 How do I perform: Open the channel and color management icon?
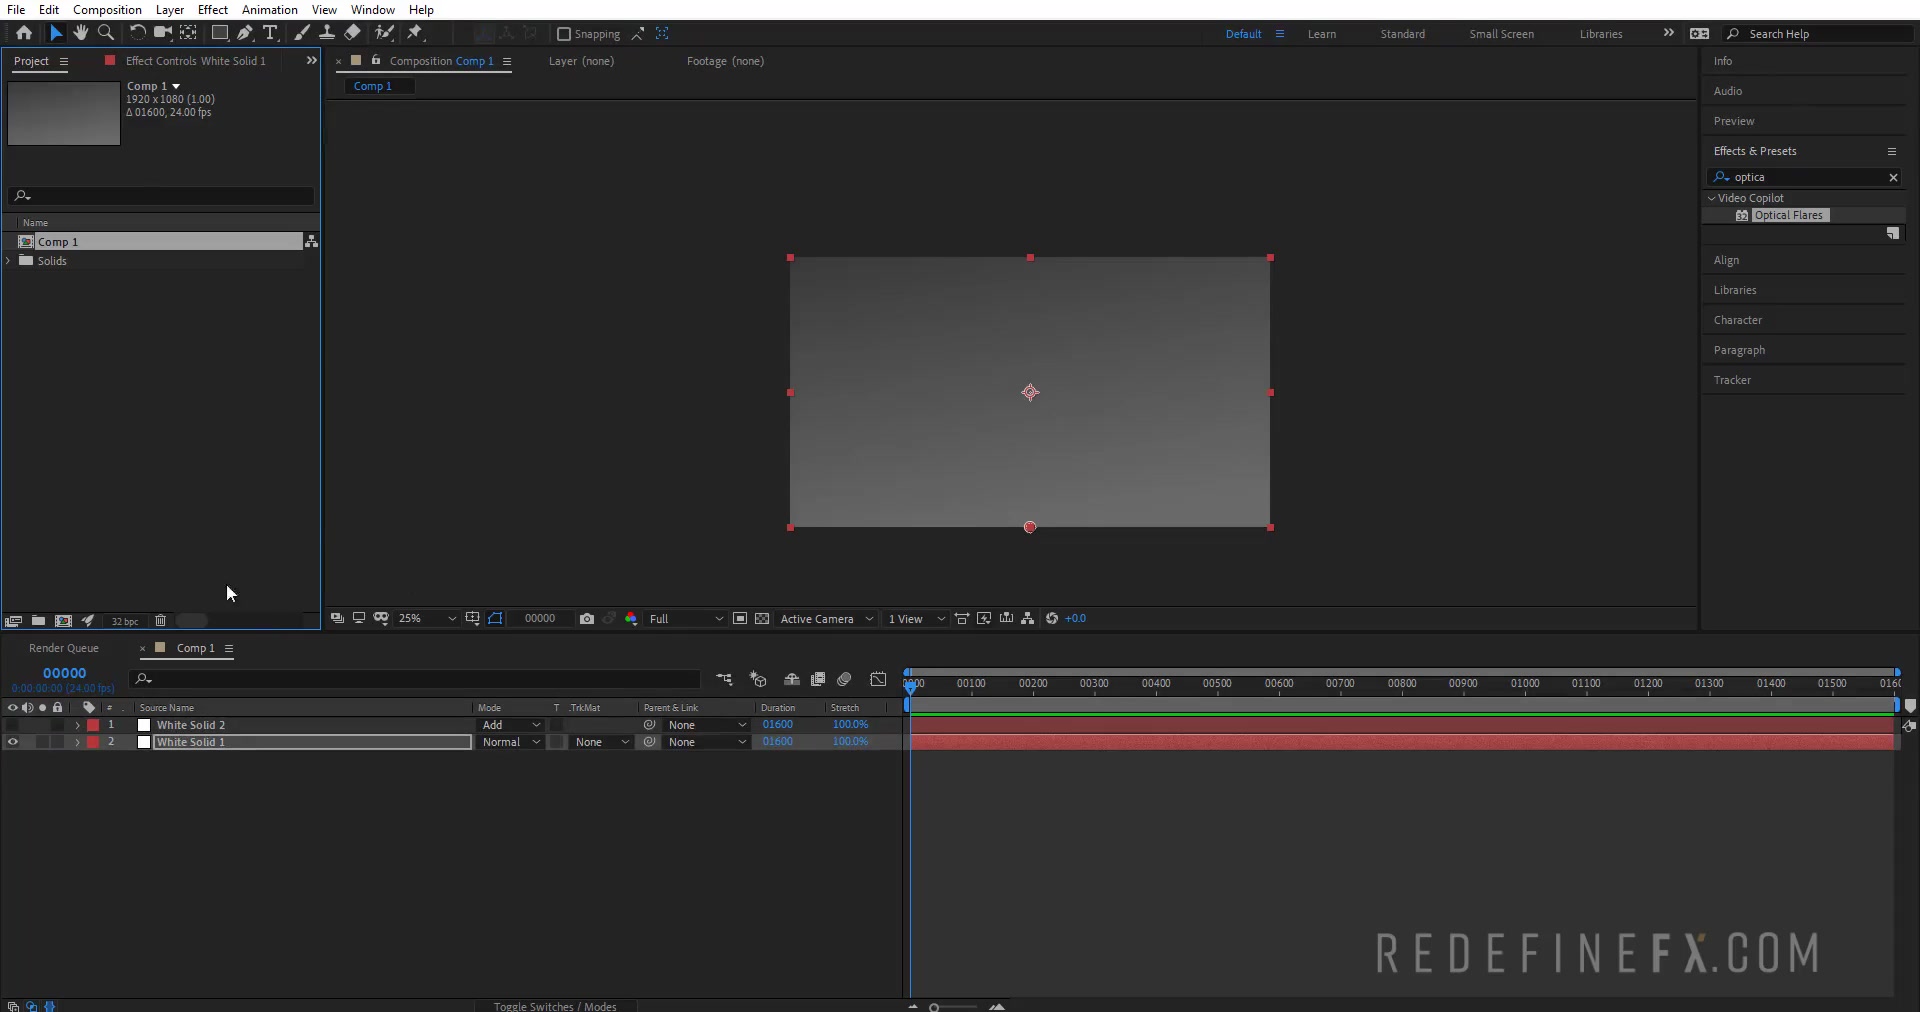point(631,619)
